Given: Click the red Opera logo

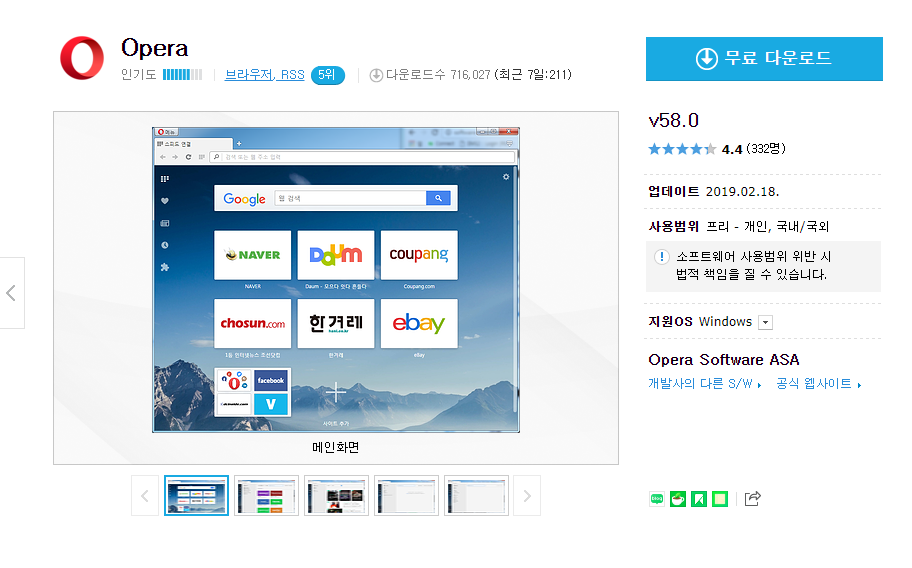Looking at the screenshot, I should (x=82, y=58).
